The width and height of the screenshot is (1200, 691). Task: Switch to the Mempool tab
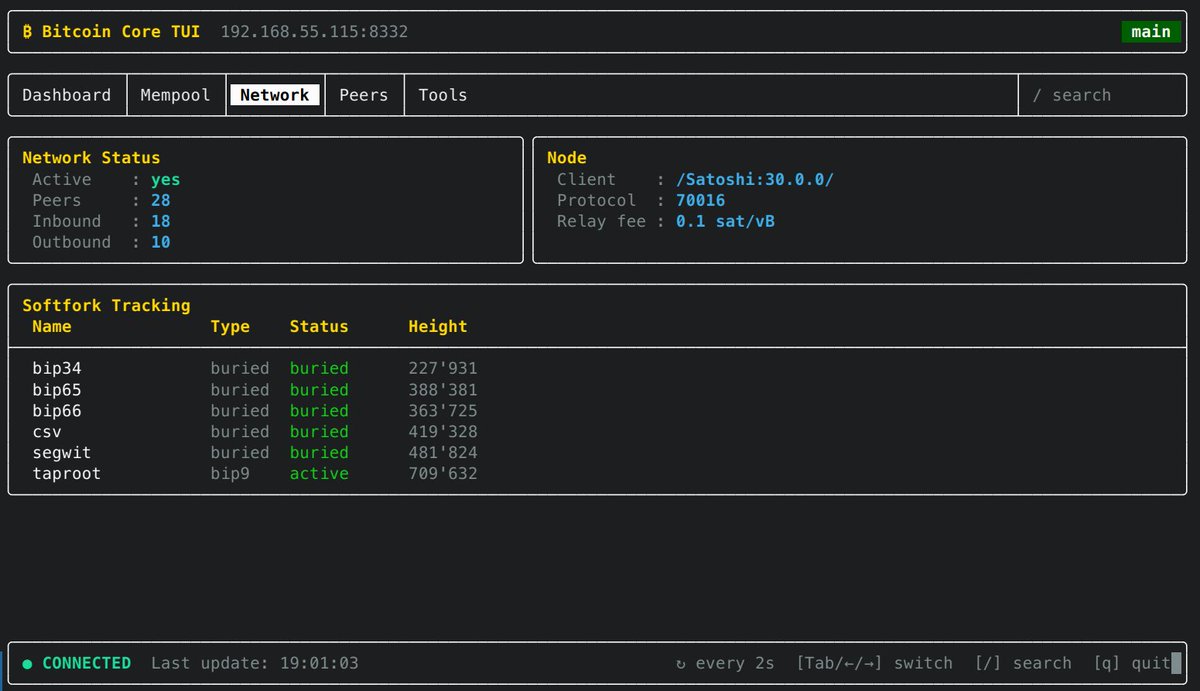click(x=176, y=95)
